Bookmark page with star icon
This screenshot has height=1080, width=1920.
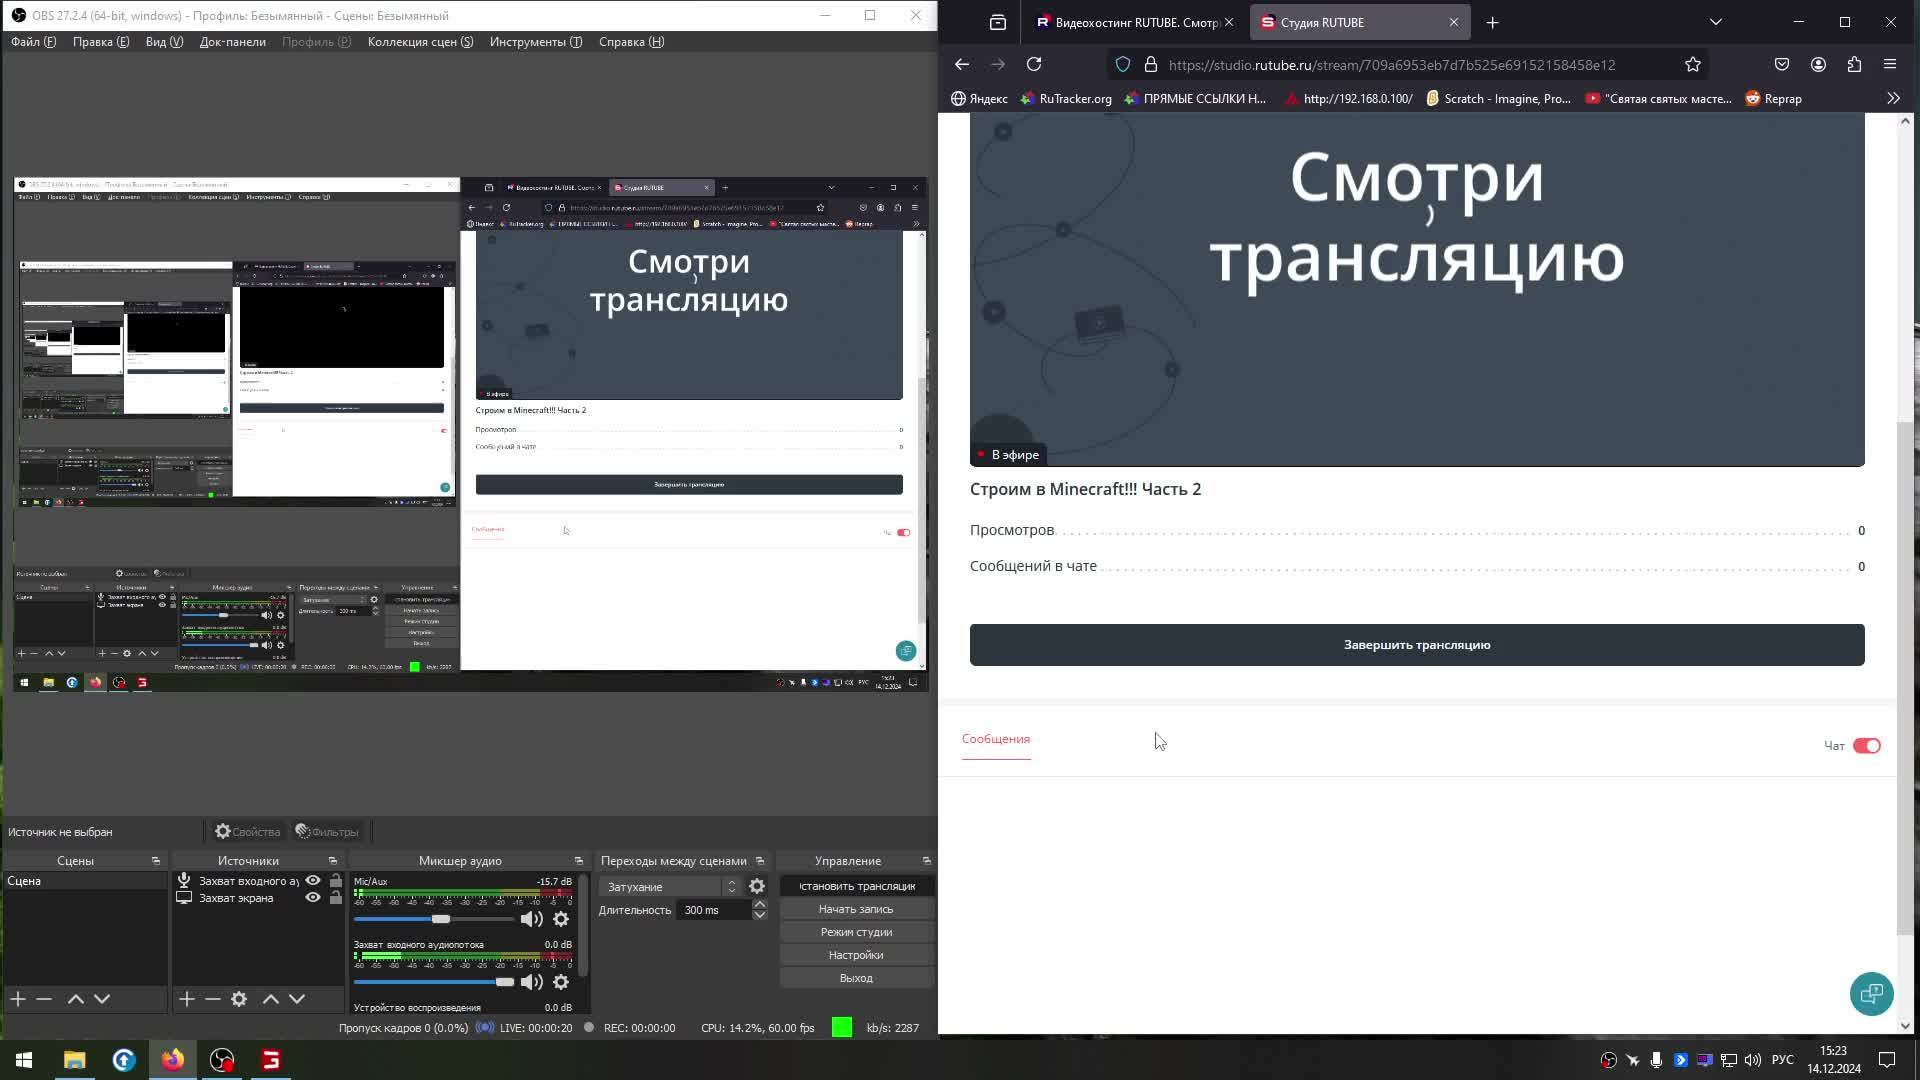click(x=1692, y=65)
